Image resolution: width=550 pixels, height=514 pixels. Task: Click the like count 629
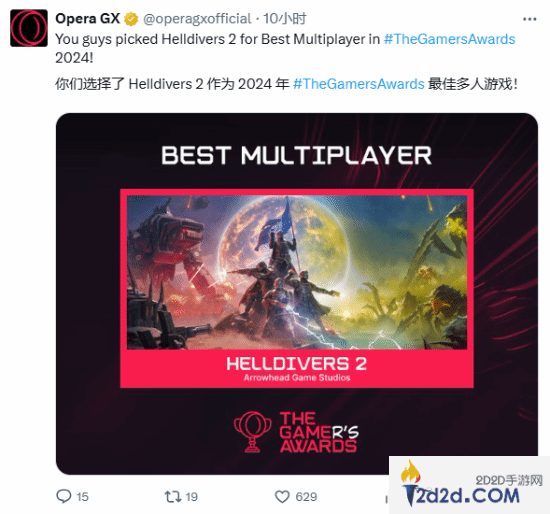pos(306,497)
